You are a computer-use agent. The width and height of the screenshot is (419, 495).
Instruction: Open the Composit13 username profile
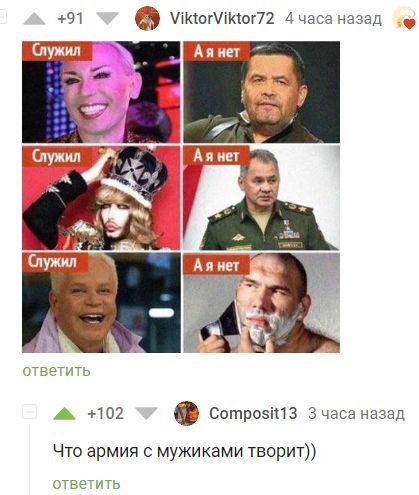[x=253, y=413]
